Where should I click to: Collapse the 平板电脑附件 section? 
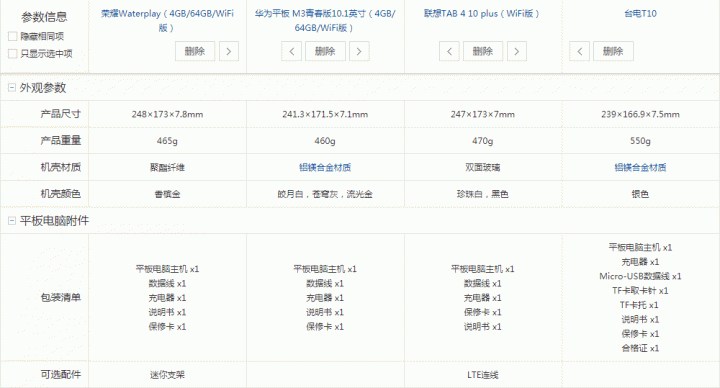click(12, 221)
